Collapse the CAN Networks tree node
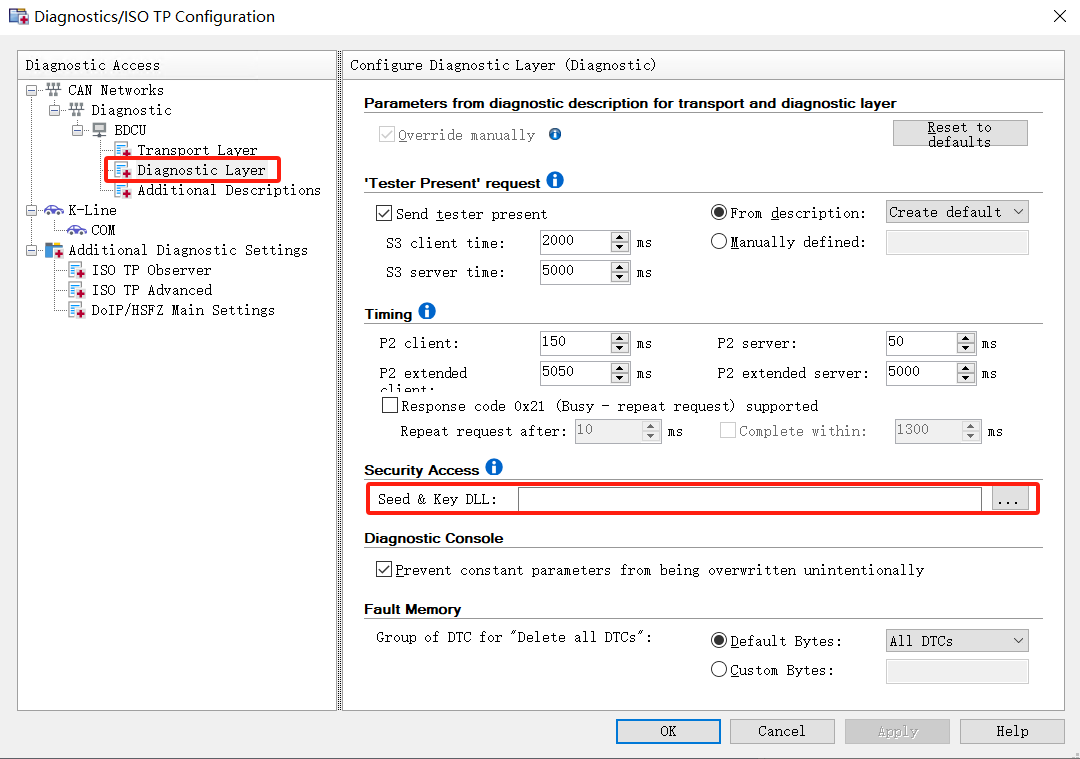This screenshot has width=1080, height=759. pos(32,90)
